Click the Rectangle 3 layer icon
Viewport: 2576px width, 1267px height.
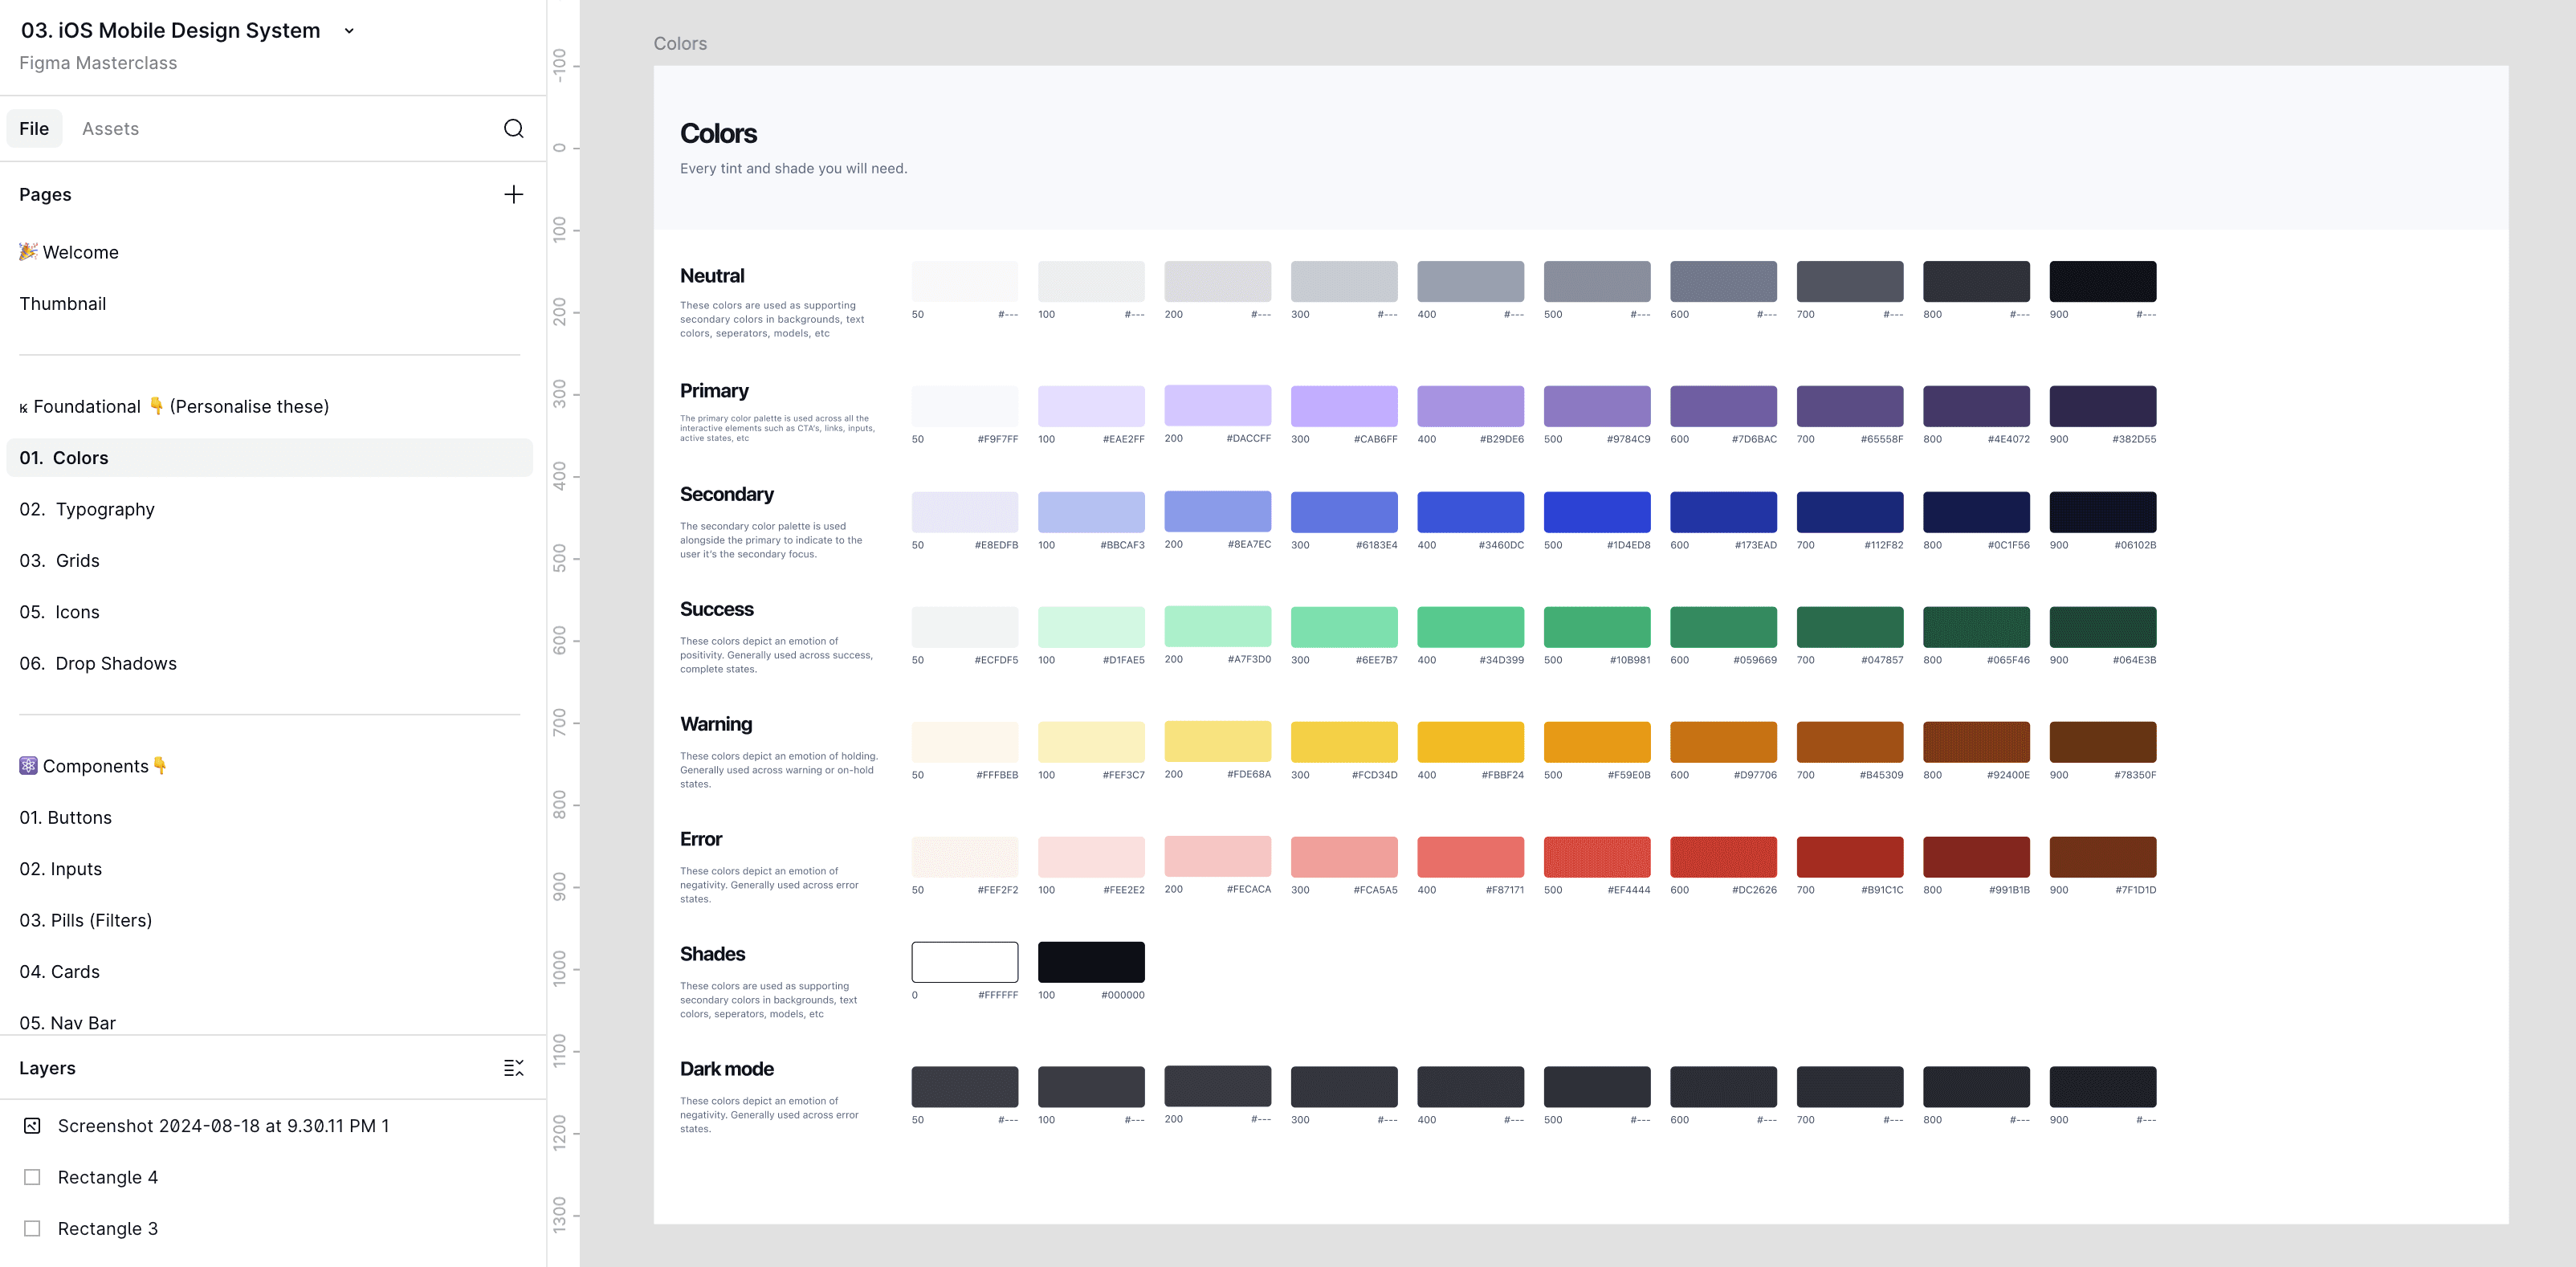click(x=32, y=1229)
